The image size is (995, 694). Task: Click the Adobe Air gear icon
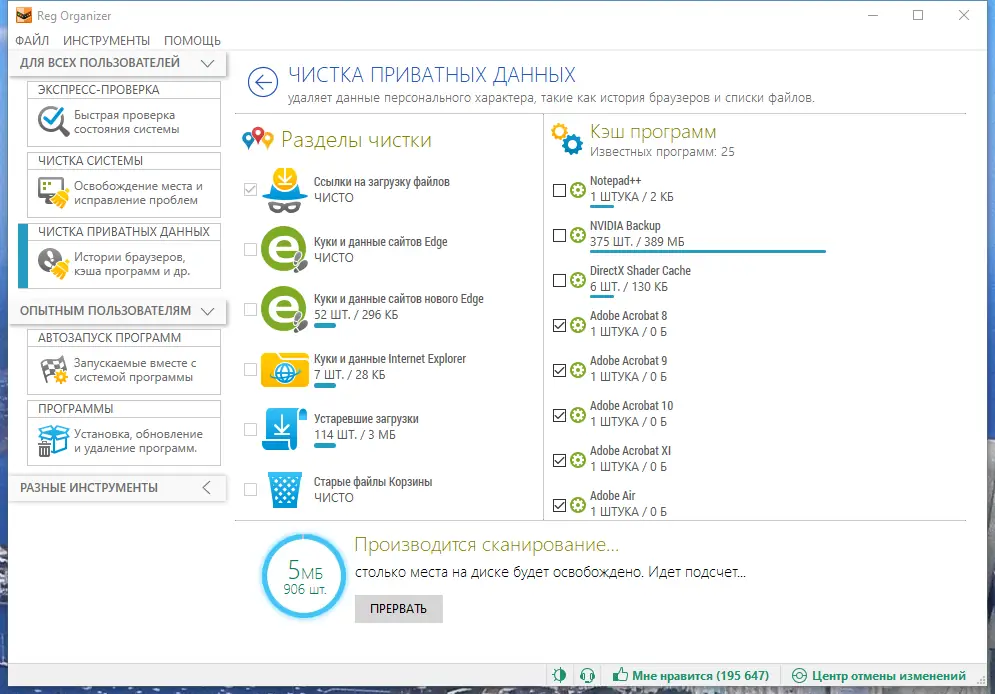click(x=577, y=505)
